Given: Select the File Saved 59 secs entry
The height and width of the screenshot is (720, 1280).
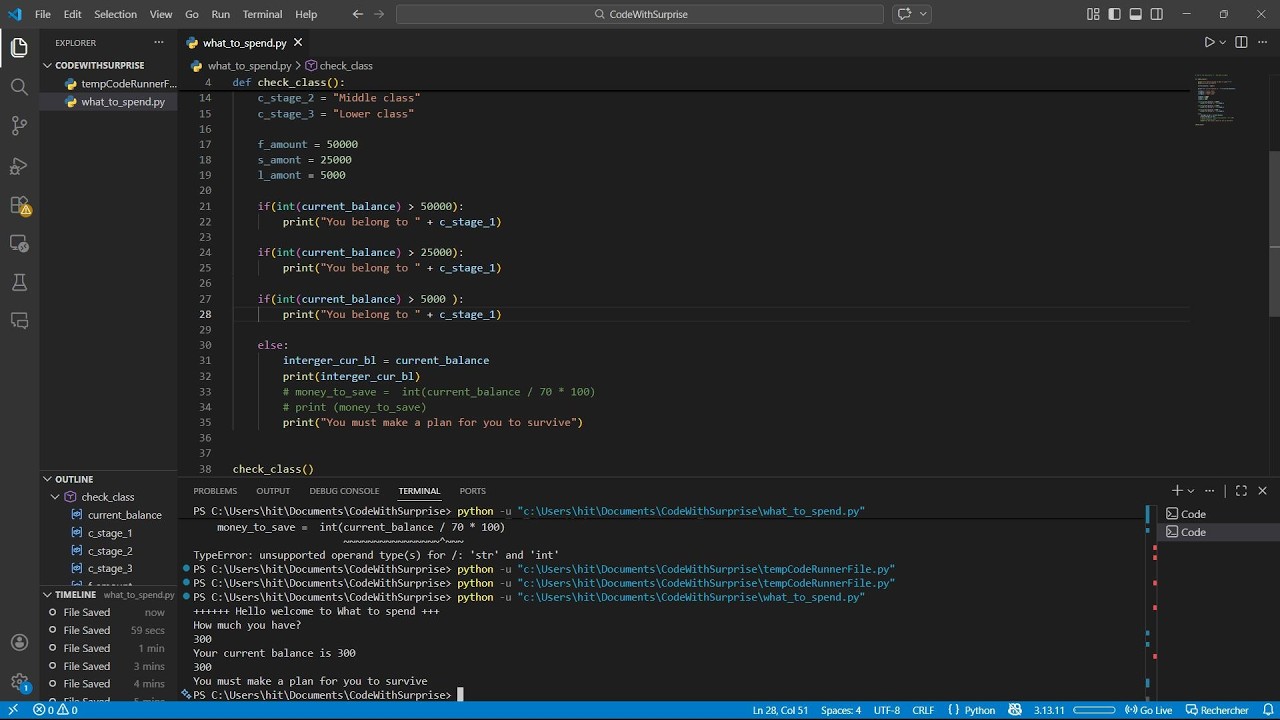Looking at the screenshot, I should [108, 630].
